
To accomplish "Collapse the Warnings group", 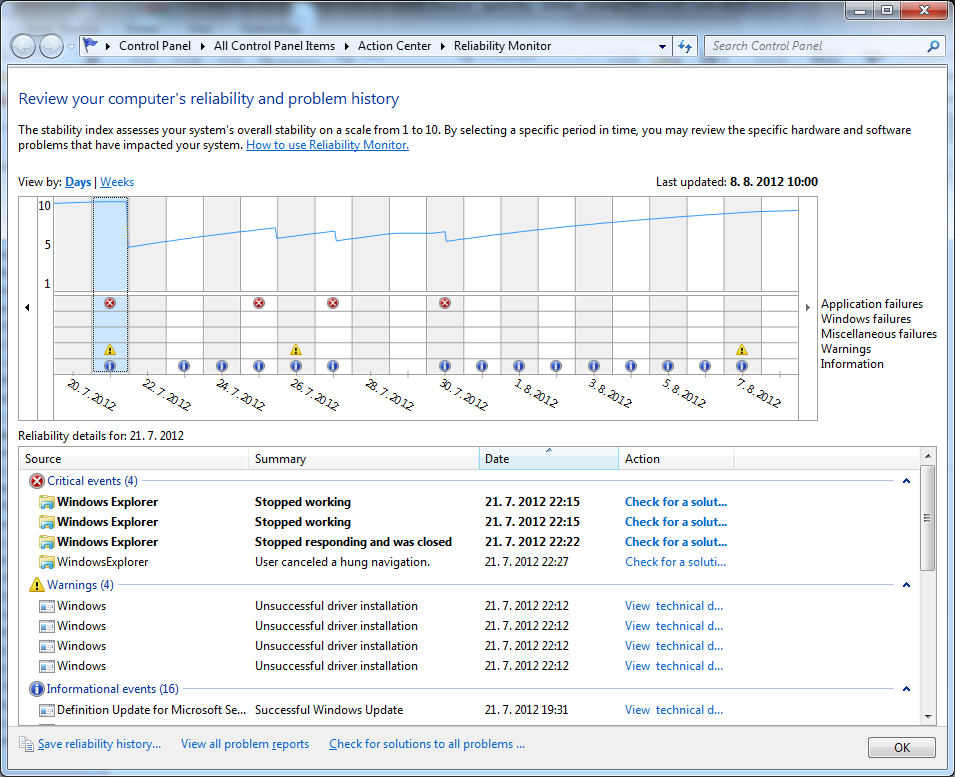I will [x=906, y=585].
